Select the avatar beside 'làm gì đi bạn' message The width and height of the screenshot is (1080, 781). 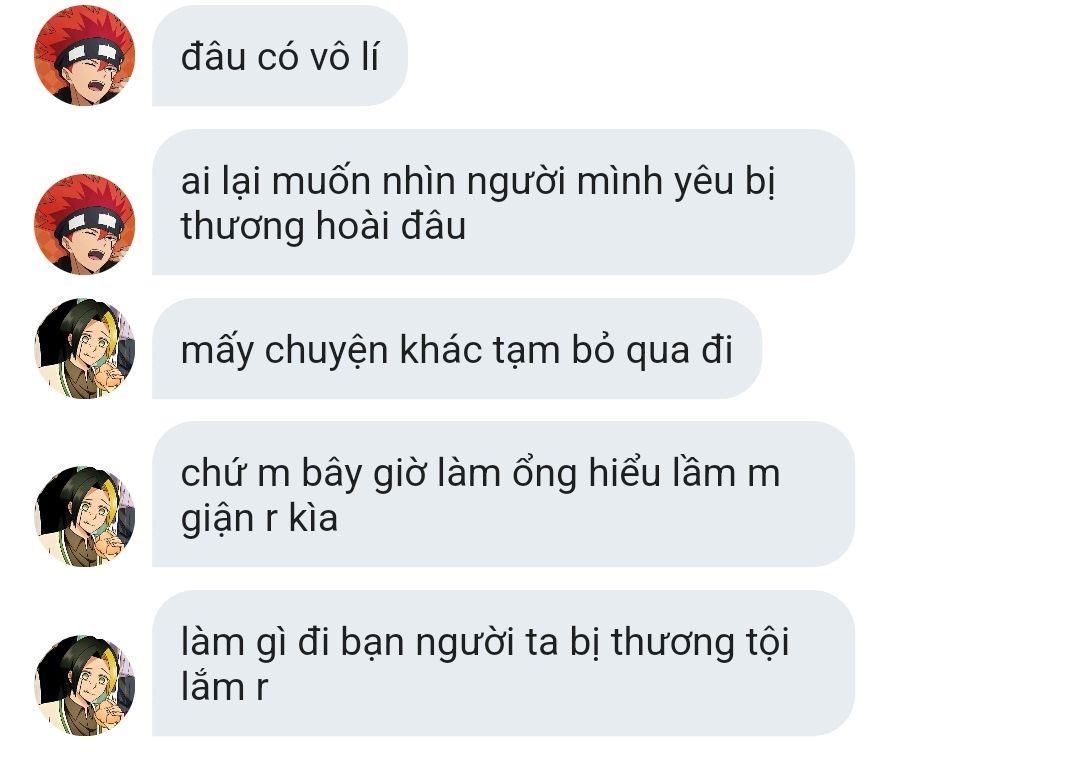(84, 685)
